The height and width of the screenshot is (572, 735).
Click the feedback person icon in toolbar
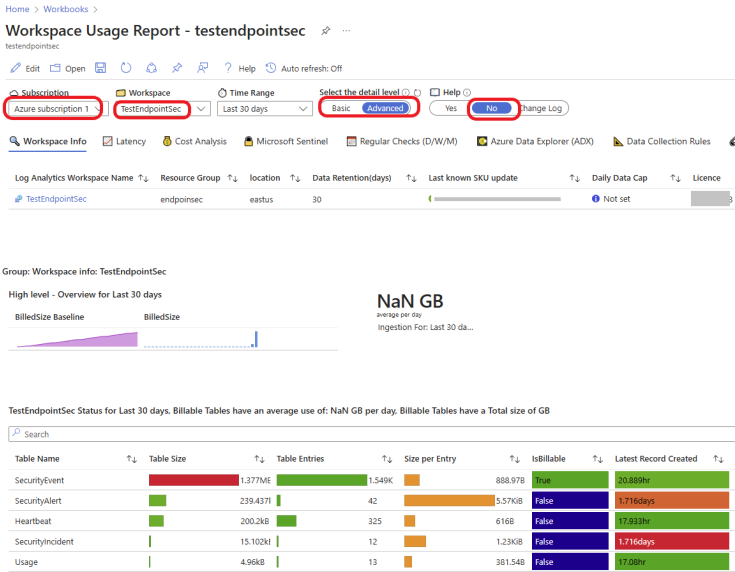[202, 68]
